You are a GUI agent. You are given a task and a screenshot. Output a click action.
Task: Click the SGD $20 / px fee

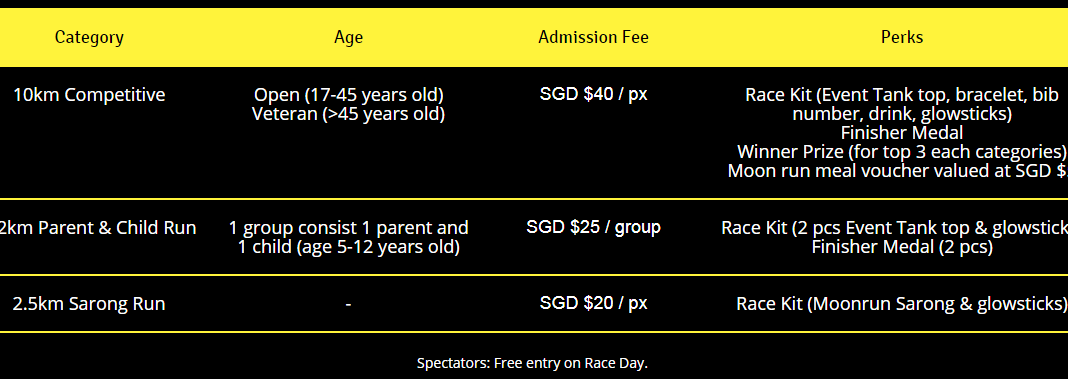point(593,303)
